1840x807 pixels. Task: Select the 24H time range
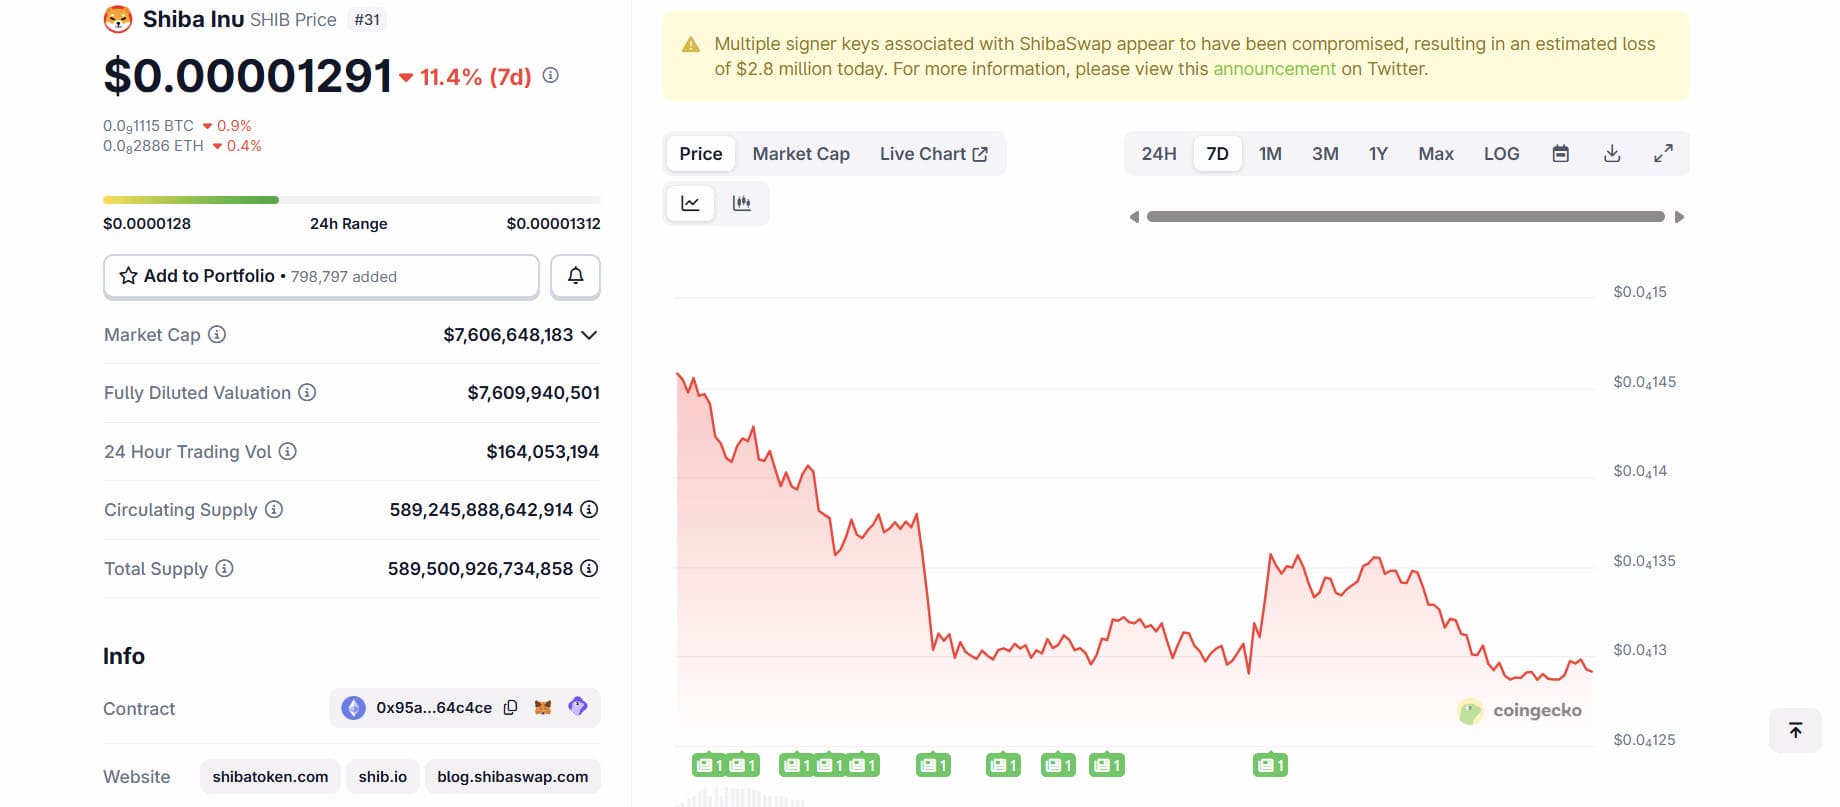coord(1159,154)
